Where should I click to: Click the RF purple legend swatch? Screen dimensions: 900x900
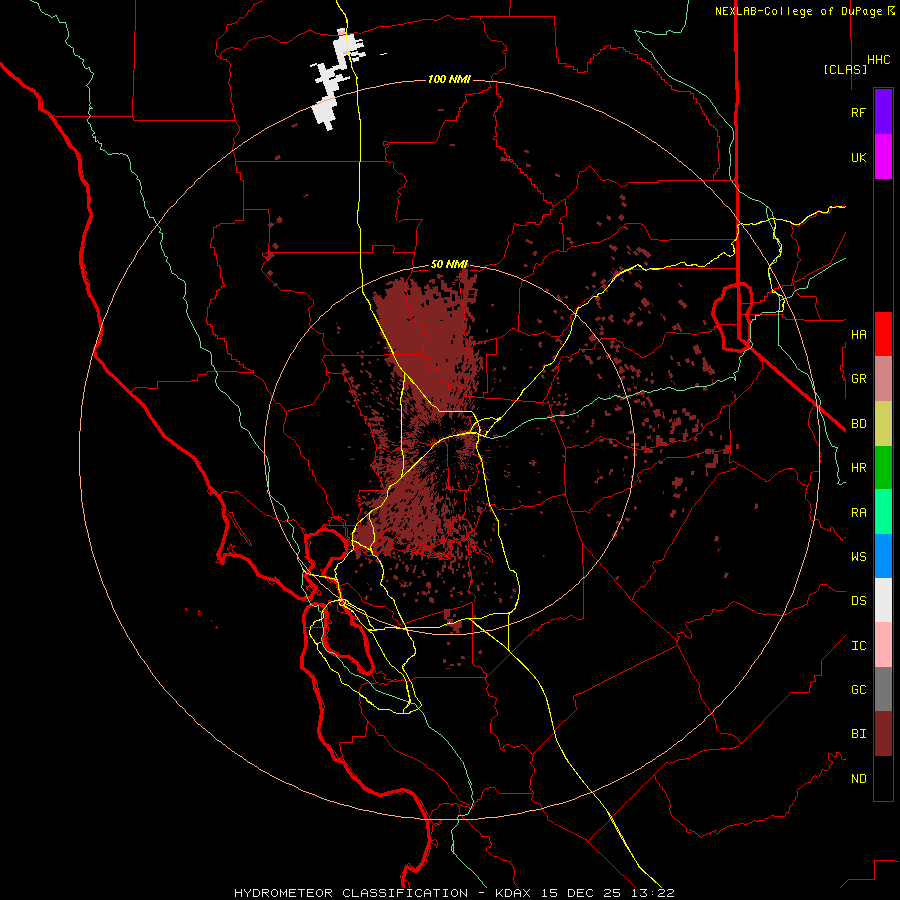click(x=883, y=112)
